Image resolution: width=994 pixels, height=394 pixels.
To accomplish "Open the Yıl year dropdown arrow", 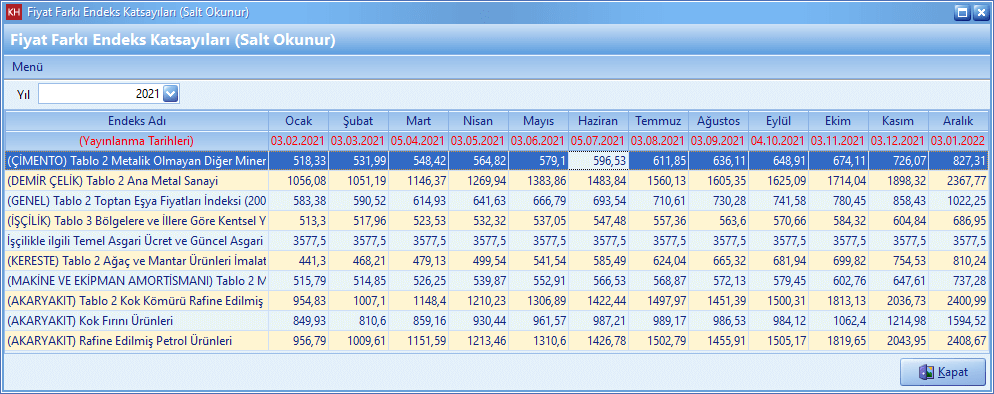I will (x=171, y=94).
